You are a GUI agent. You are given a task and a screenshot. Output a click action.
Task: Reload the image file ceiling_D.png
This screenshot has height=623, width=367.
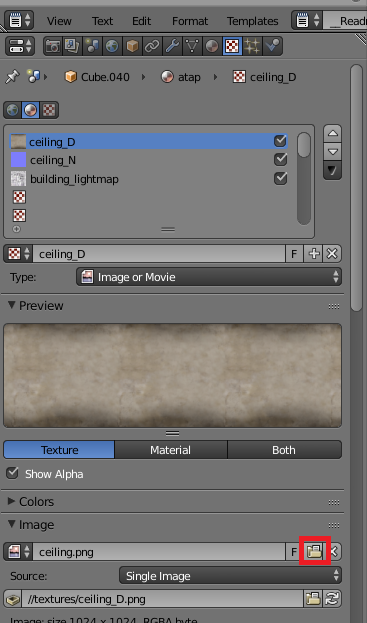tap(332, 599)
